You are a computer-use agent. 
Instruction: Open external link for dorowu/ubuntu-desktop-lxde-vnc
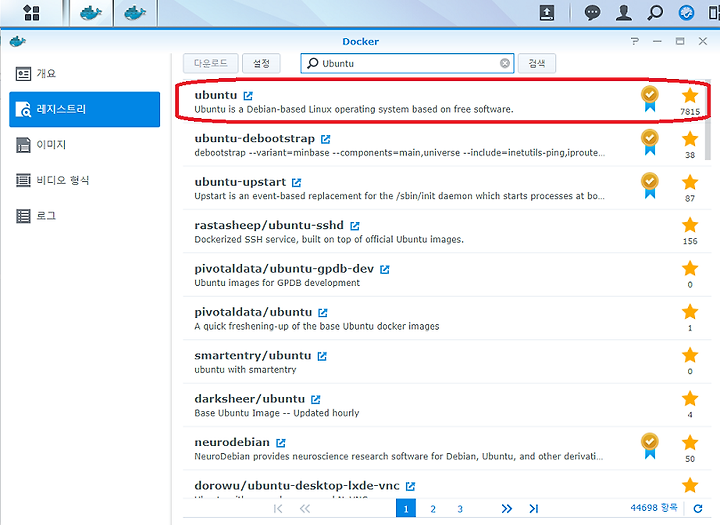click(411, 486)
